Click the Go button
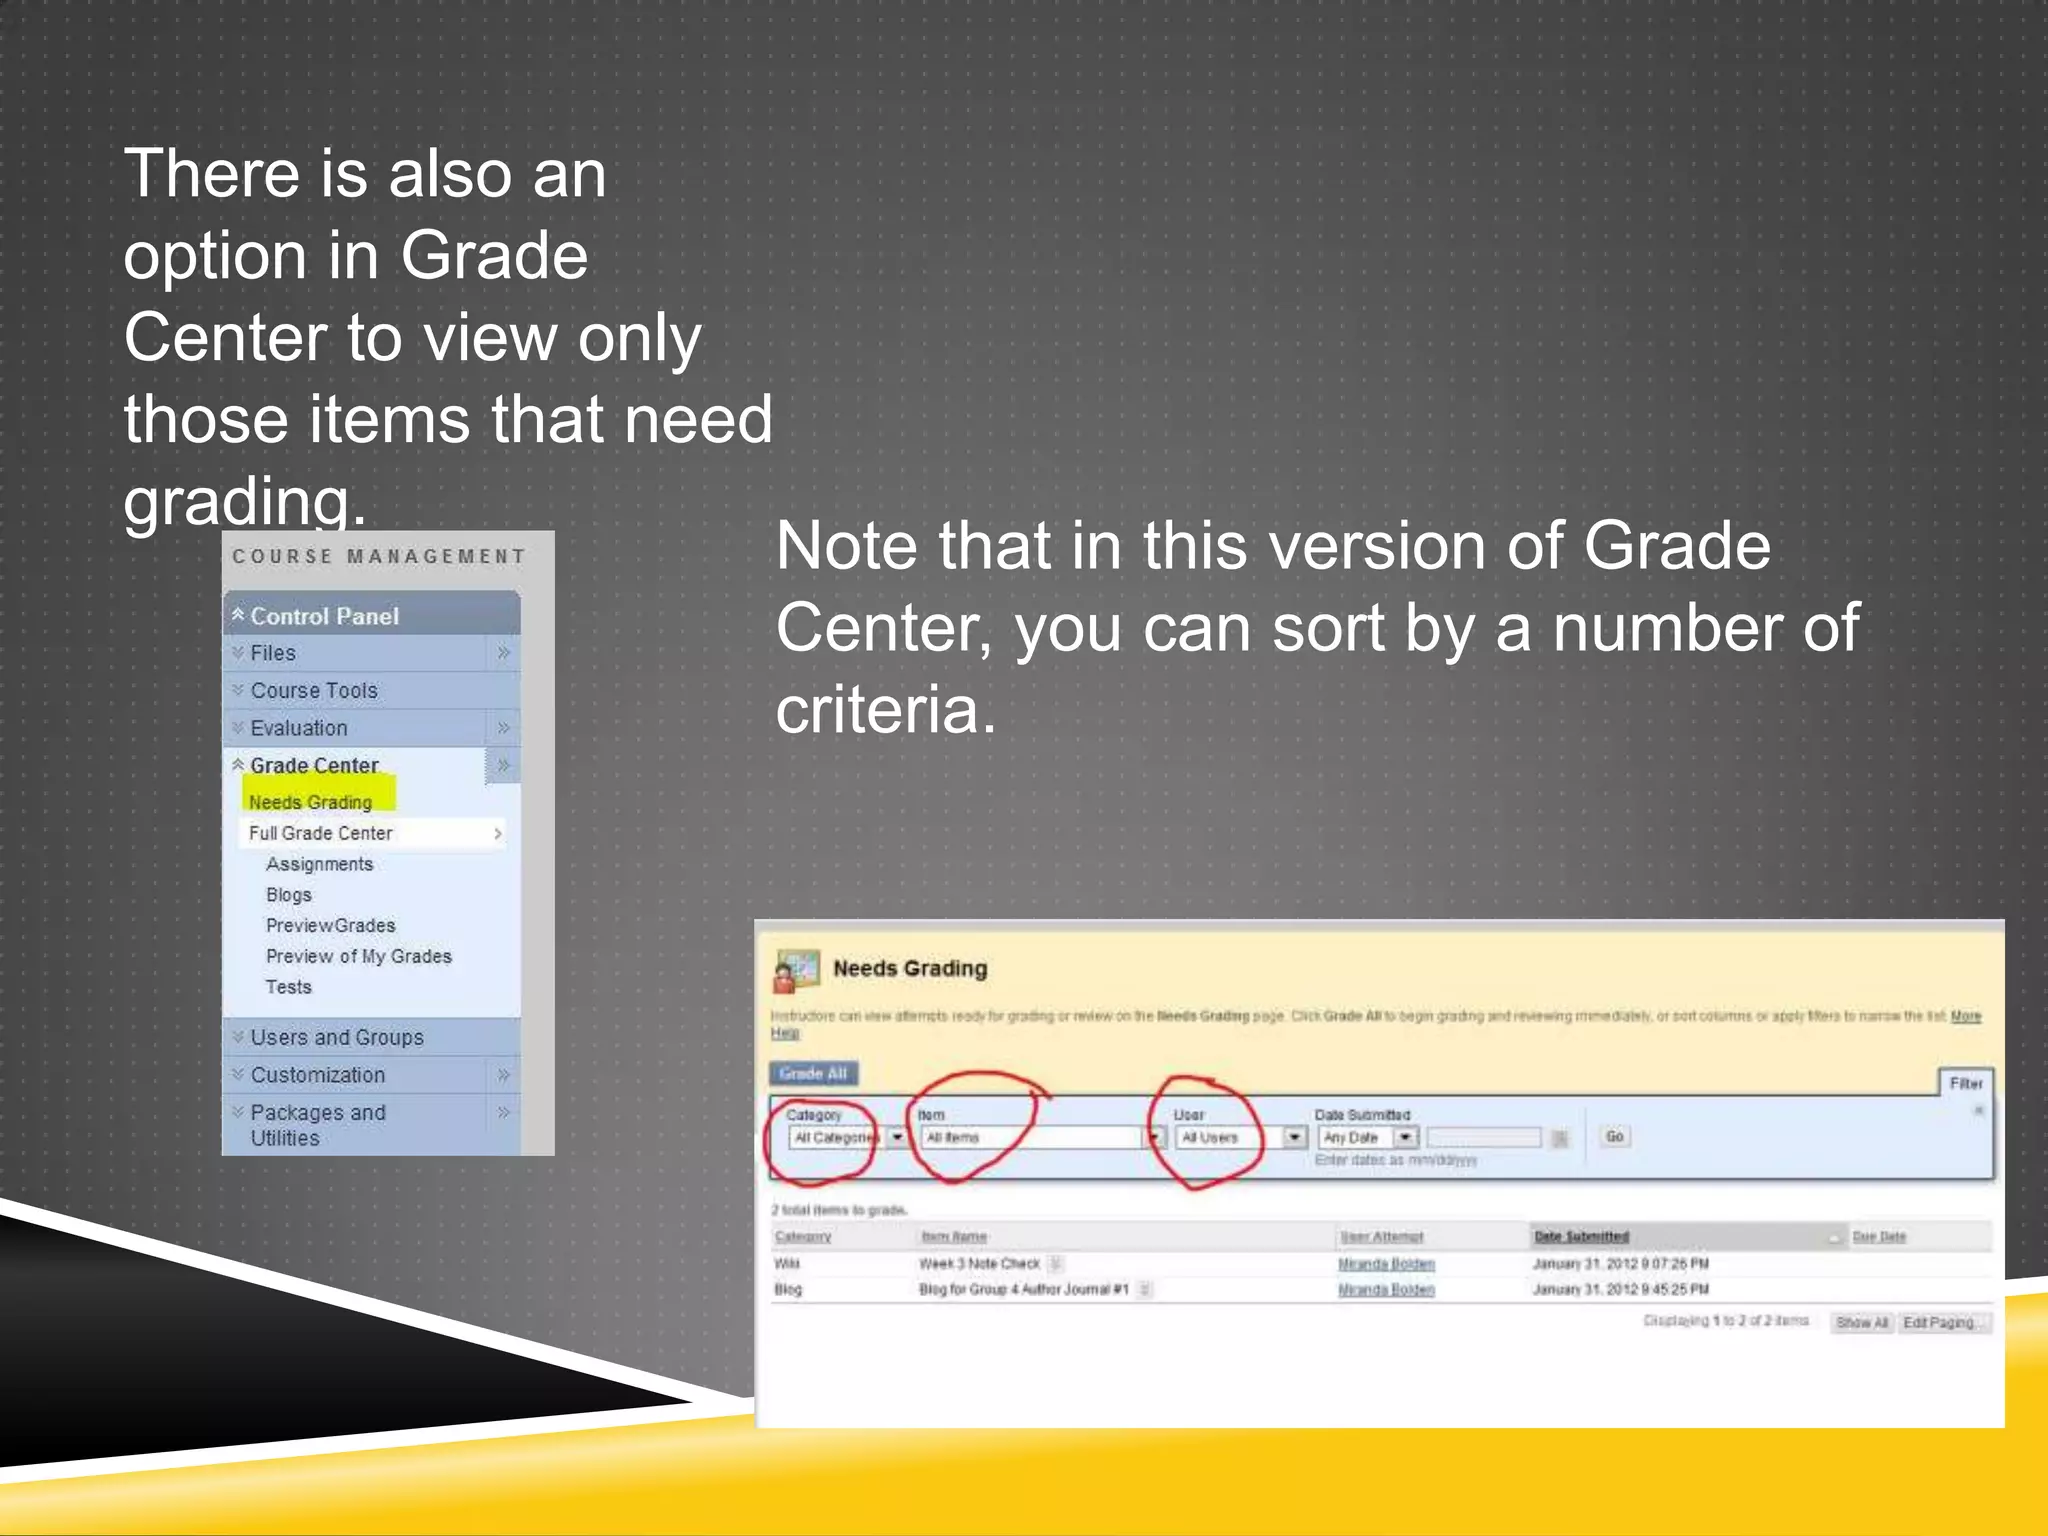 tap(1614, 1137)
